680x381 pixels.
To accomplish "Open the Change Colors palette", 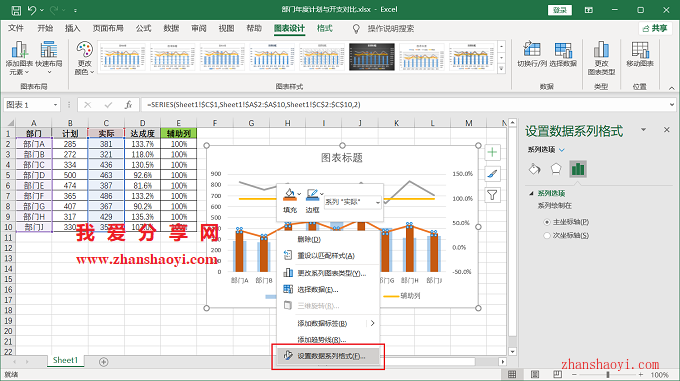I will (84, 59).
